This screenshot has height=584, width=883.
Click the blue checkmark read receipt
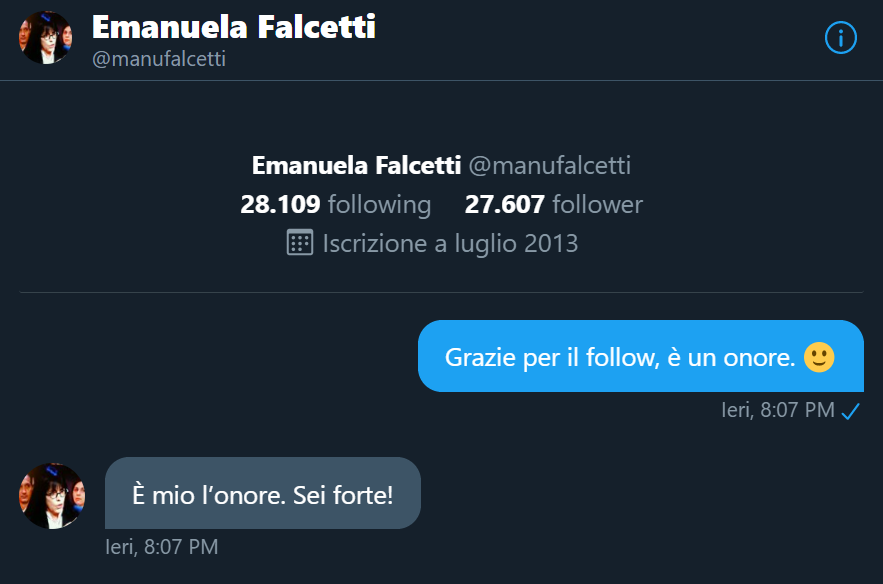pos(850,412)
